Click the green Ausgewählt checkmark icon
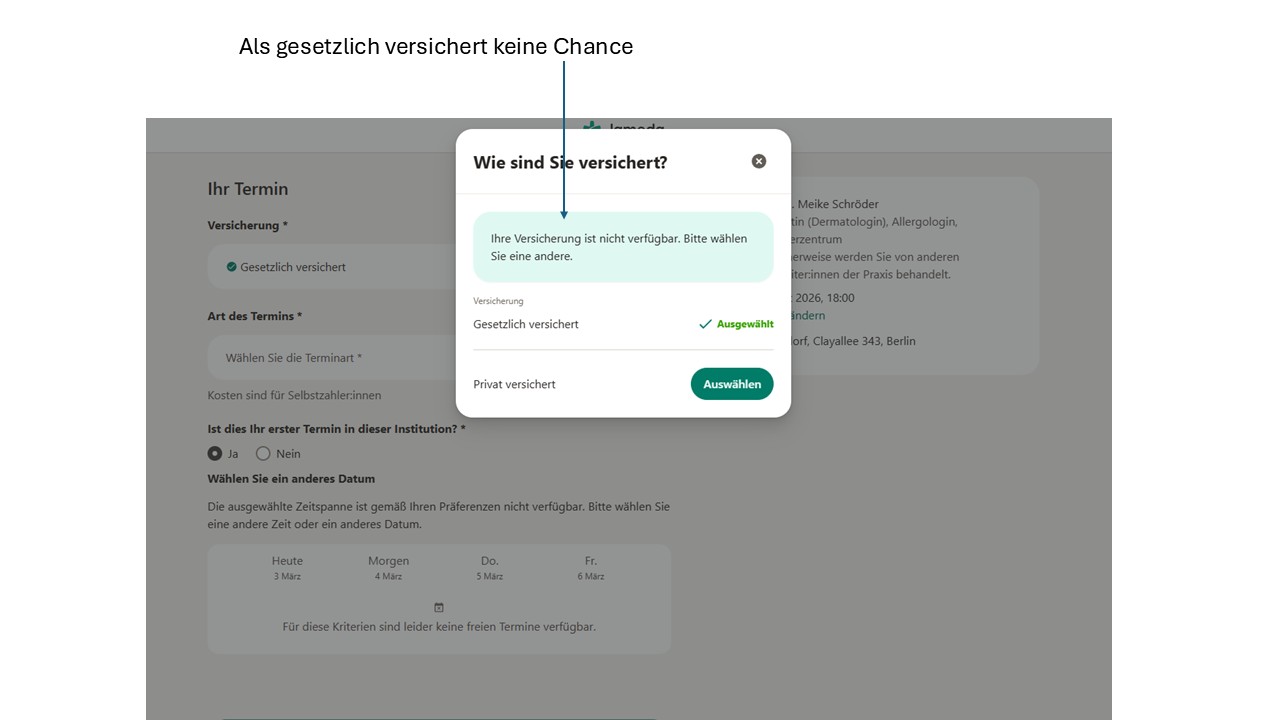1280x720 pixels. click(705, 324)
